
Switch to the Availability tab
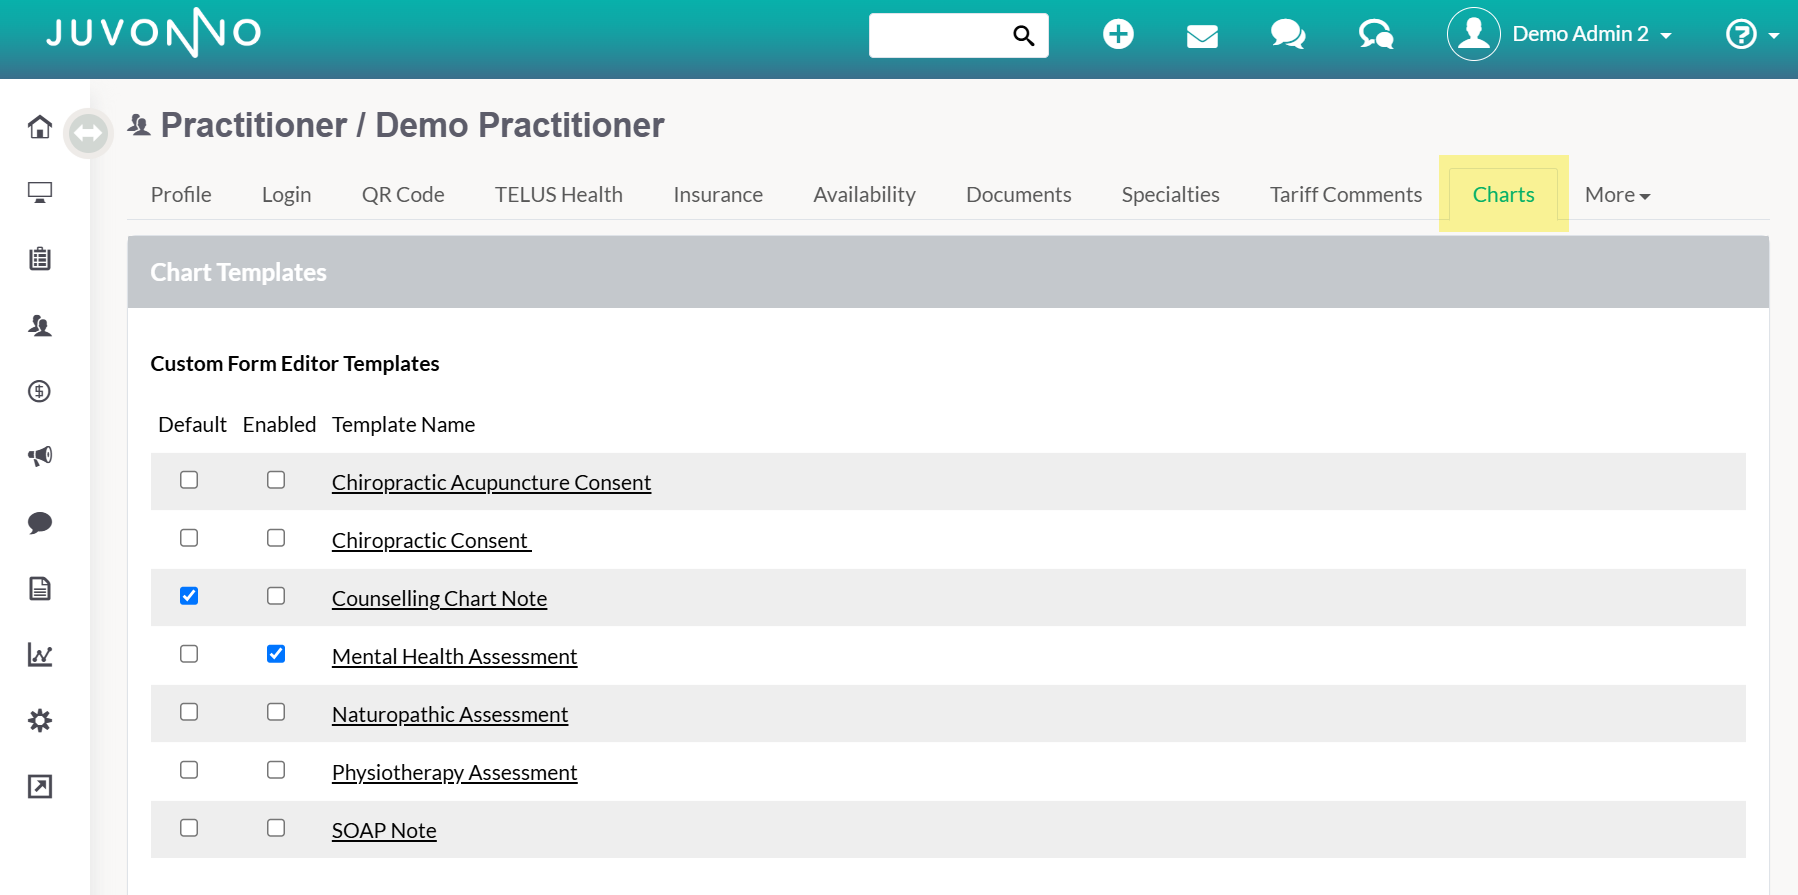[864, 195]
